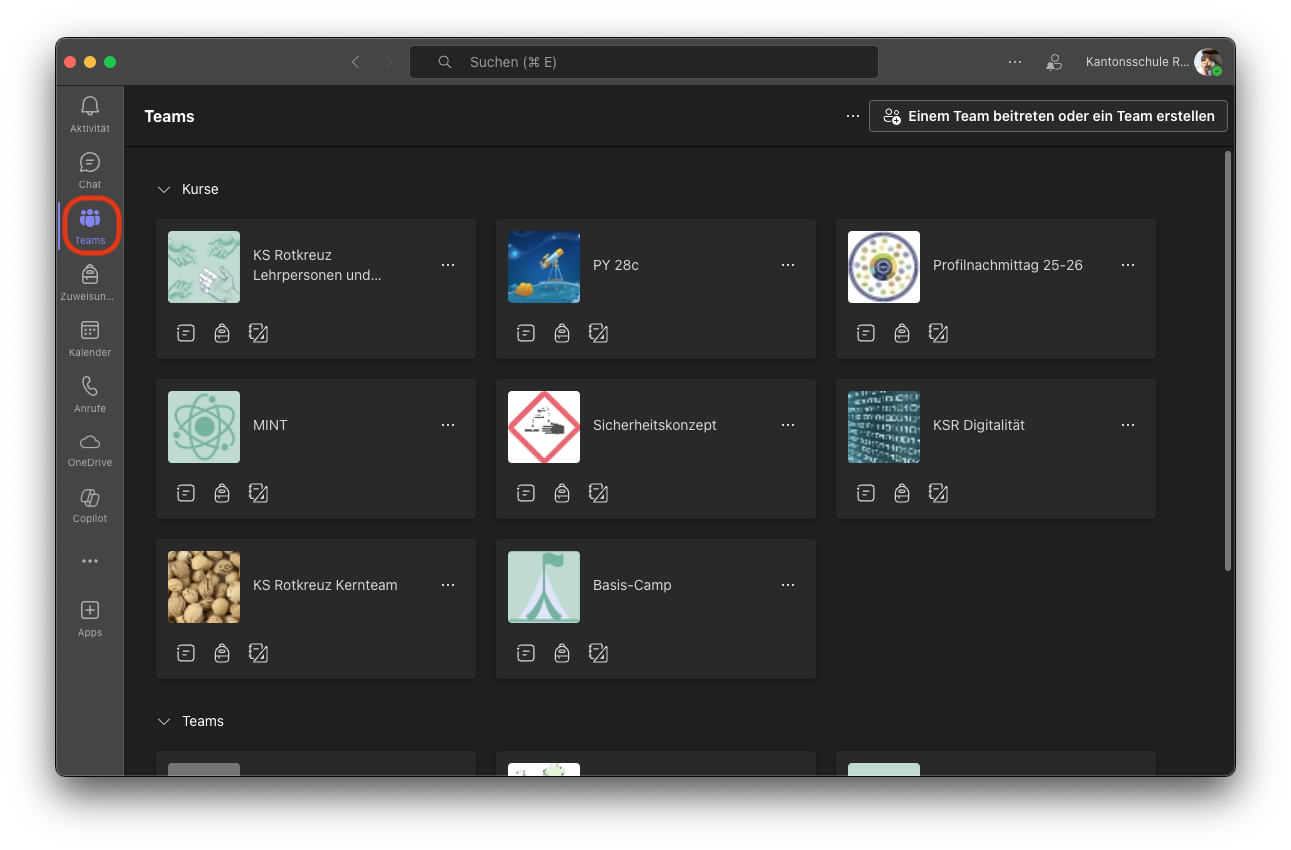This screenshot has width=1291, height=850.
Task: Open the Profilnachmittag 25-26 team name
Action: point(1008,265)
